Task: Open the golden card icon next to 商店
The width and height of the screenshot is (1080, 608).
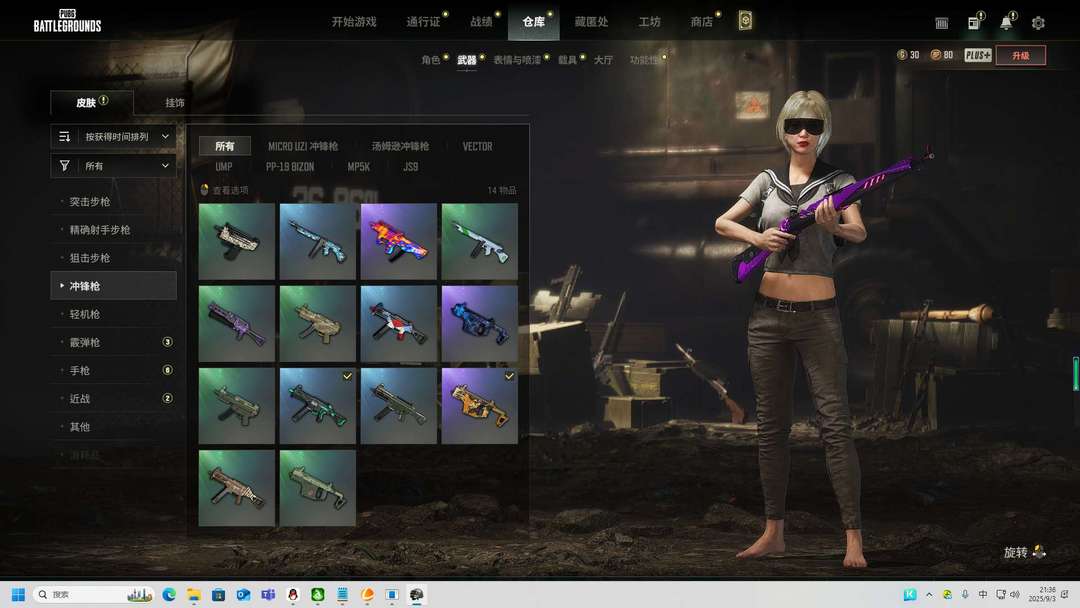Action: [x=745, y=21]
